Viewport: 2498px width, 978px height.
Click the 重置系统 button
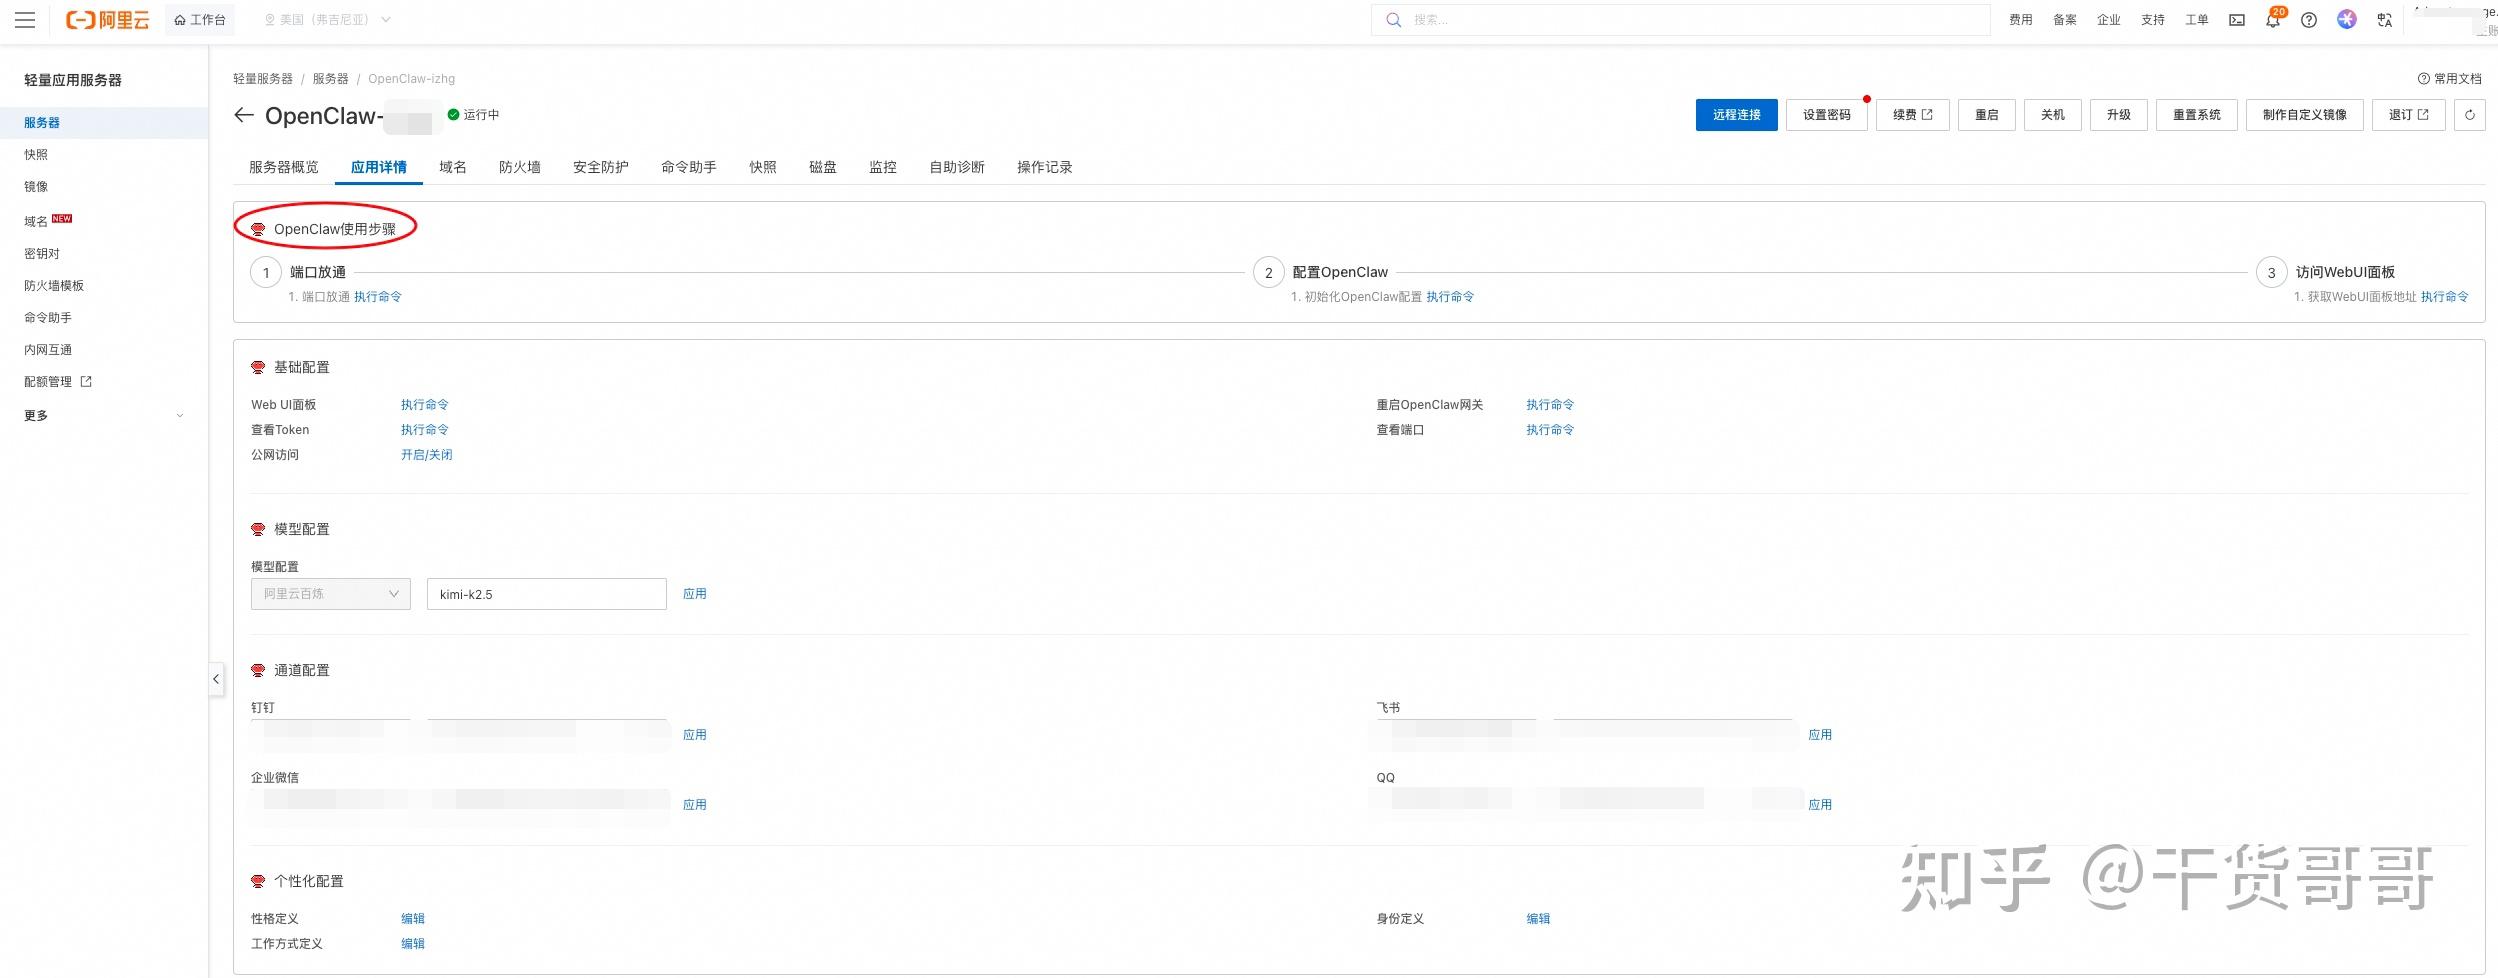click(x=2197, y=115)
